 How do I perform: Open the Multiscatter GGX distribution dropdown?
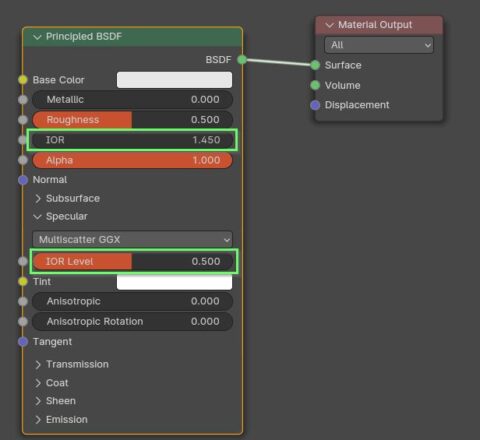[132, 239]
